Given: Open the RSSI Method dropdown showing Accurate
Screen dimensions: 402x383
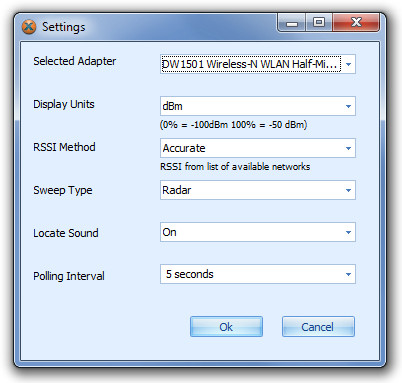Looking at the screenshot, I should 258,148.
